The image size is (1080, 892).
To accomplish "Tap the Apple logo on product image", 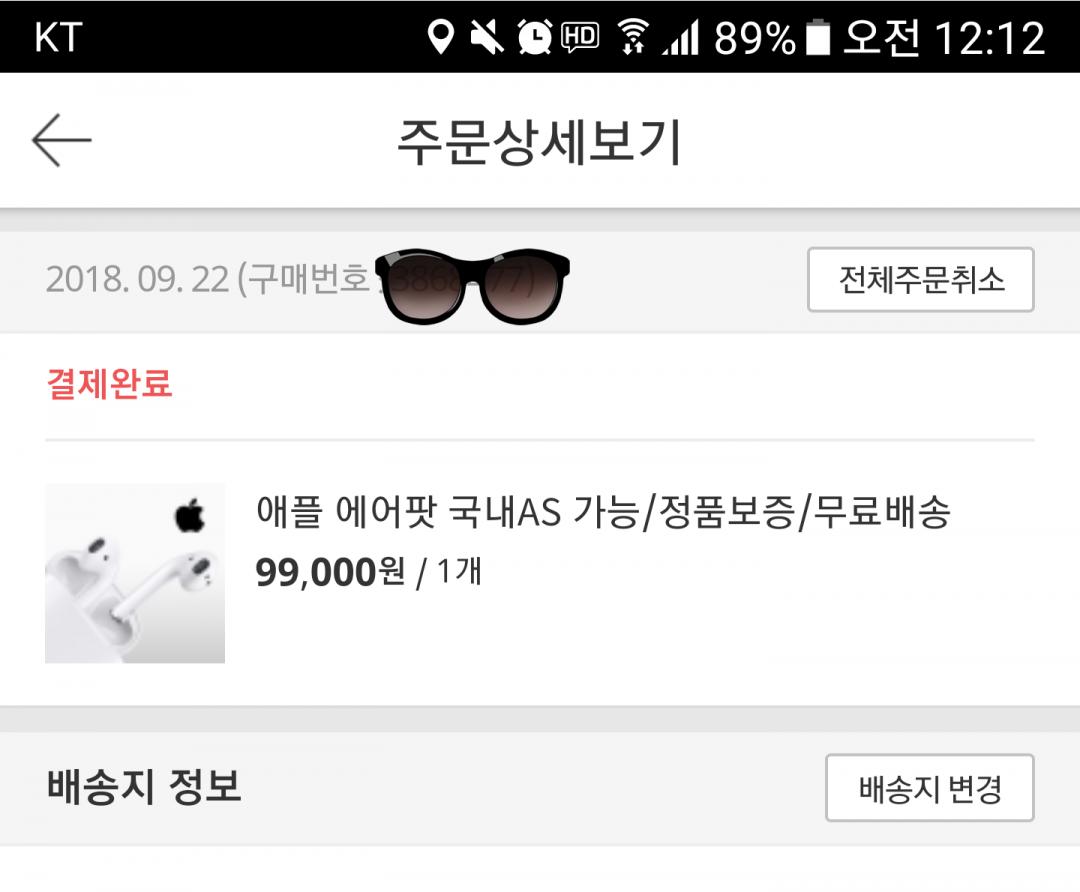I will coord(189,517).
